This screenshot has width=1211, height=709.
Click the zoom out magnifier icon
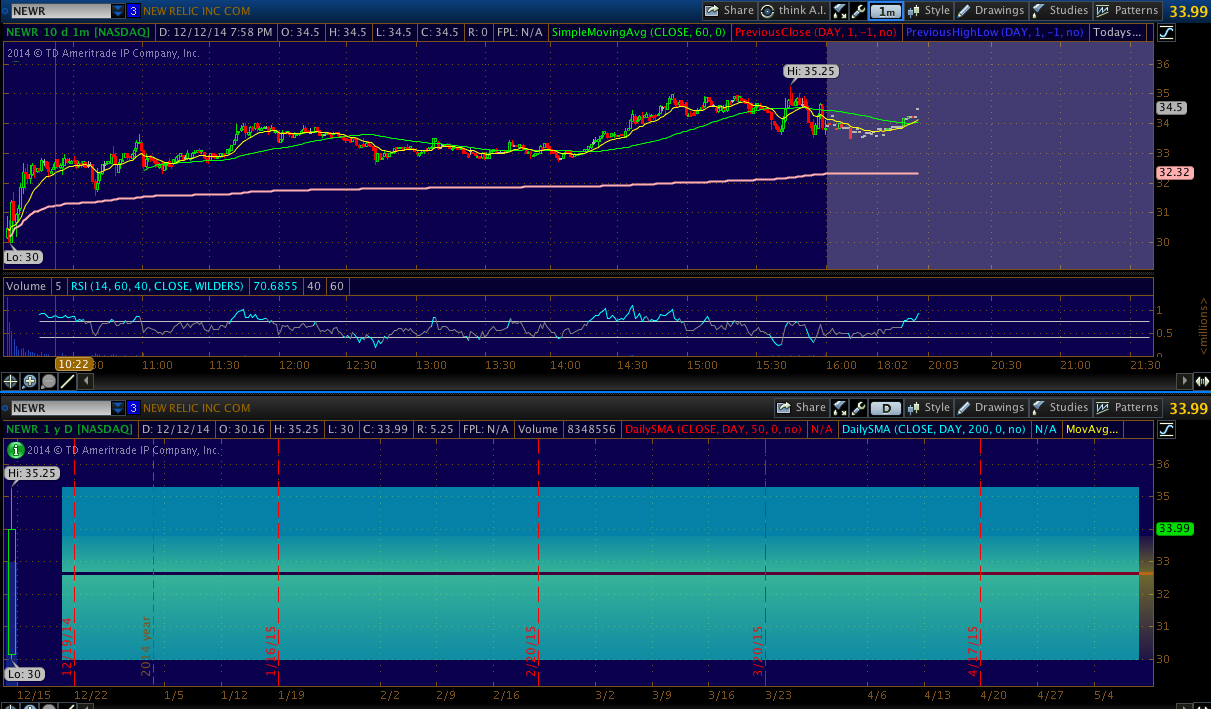48,381
